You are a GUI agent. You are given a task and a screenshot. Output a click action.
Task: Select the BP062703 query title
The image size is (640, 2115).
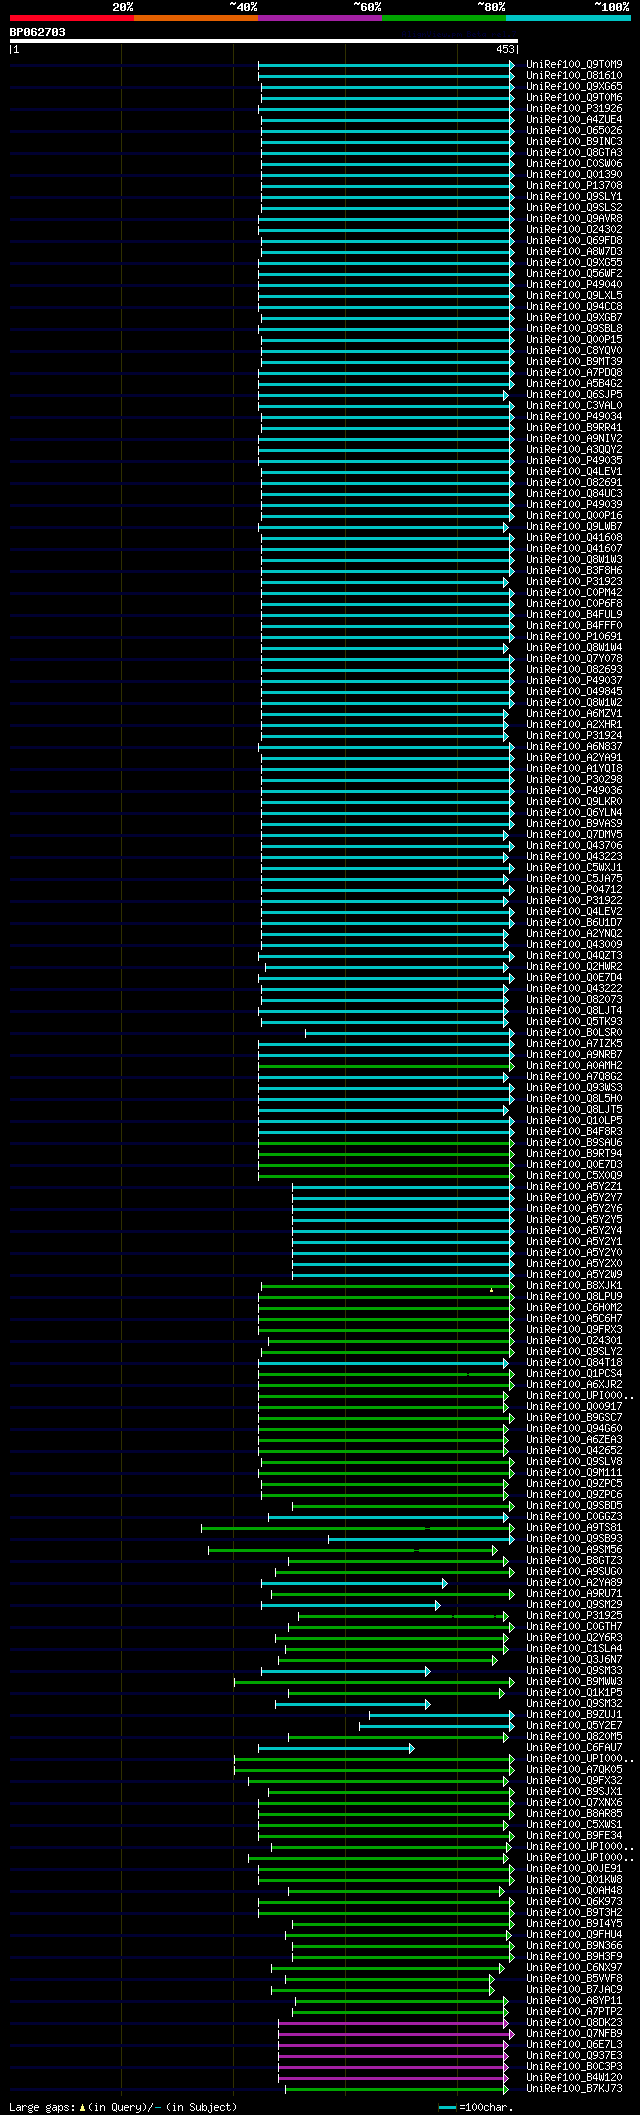point(38,32)
